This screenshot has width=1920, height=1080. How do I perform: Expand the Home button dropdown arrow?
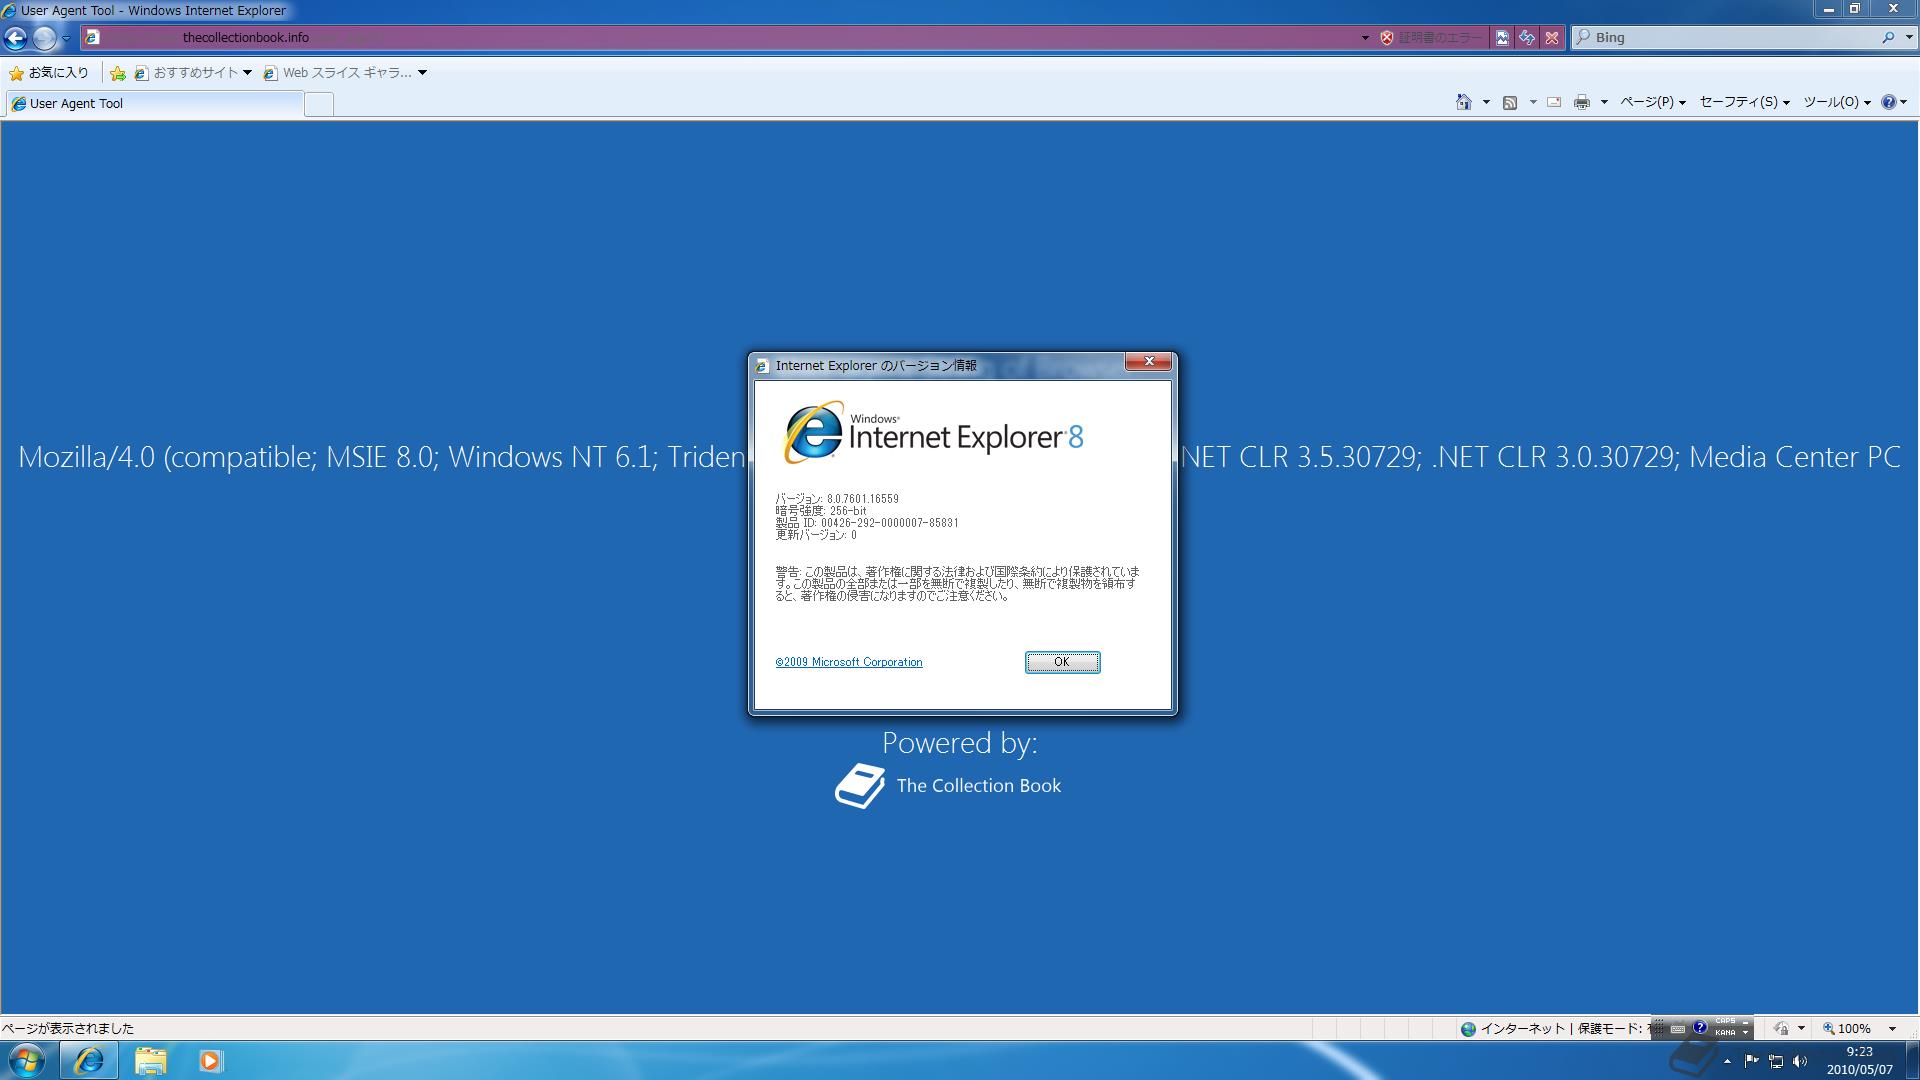[1486, 102]
